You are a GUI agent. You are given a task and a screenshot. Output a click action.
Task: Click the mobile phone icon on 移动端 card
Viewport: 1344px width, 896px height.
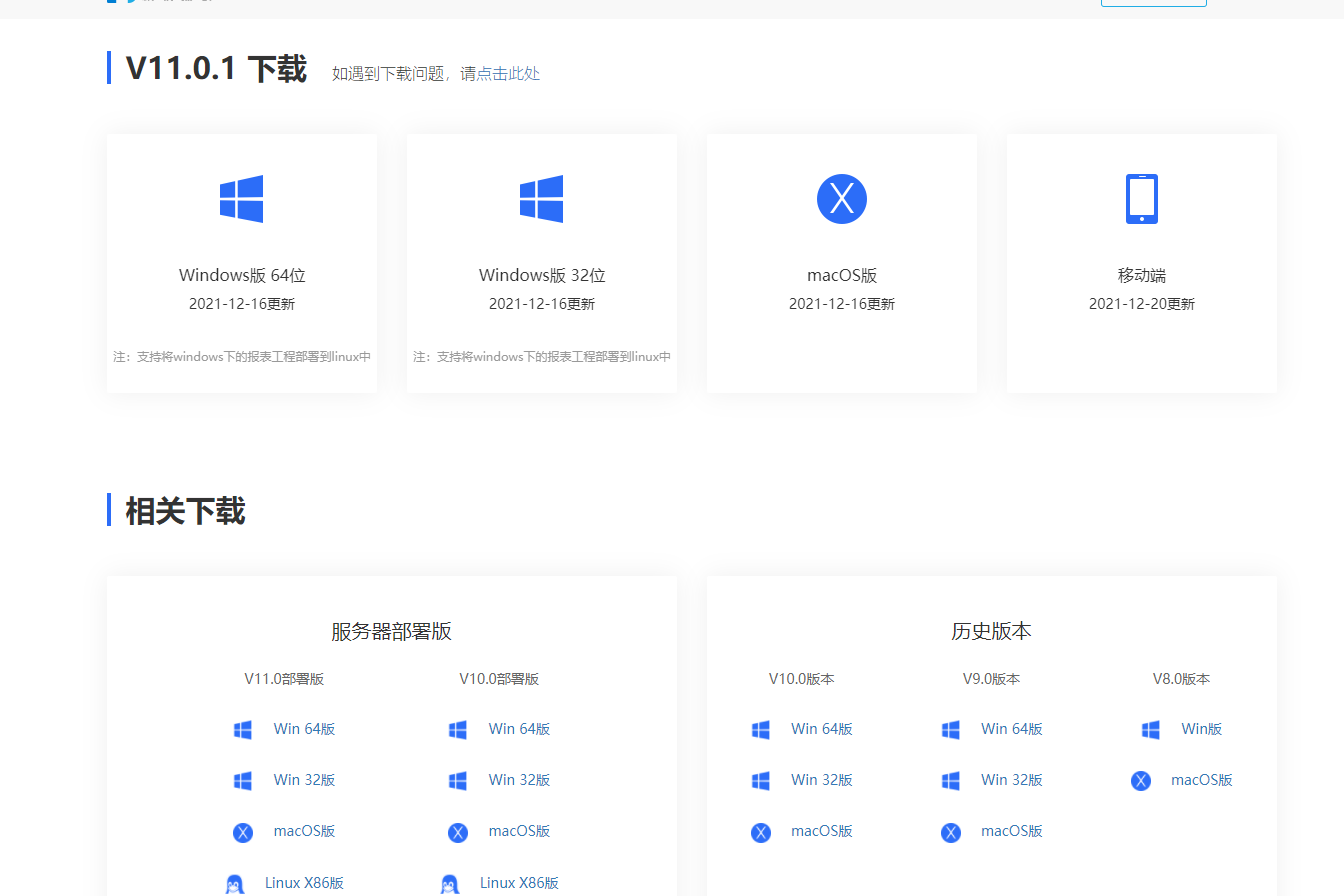tap(1141, 198)
